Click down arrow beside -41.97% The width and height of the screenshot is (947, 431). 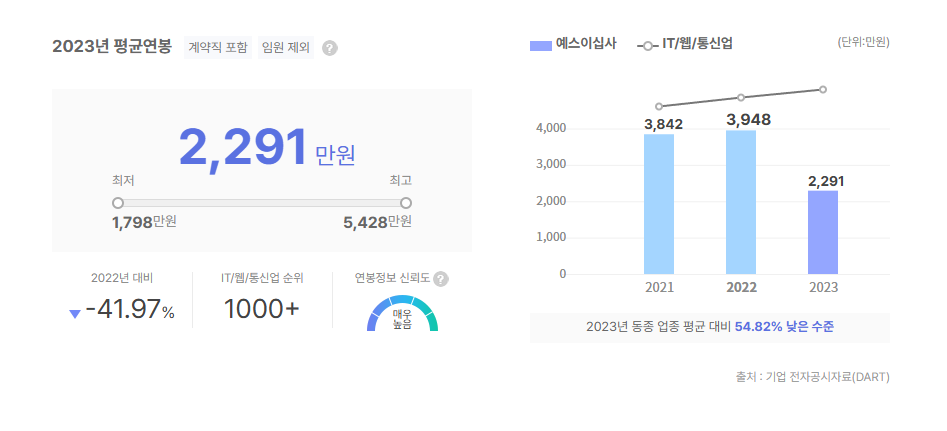tap(75, 314)
